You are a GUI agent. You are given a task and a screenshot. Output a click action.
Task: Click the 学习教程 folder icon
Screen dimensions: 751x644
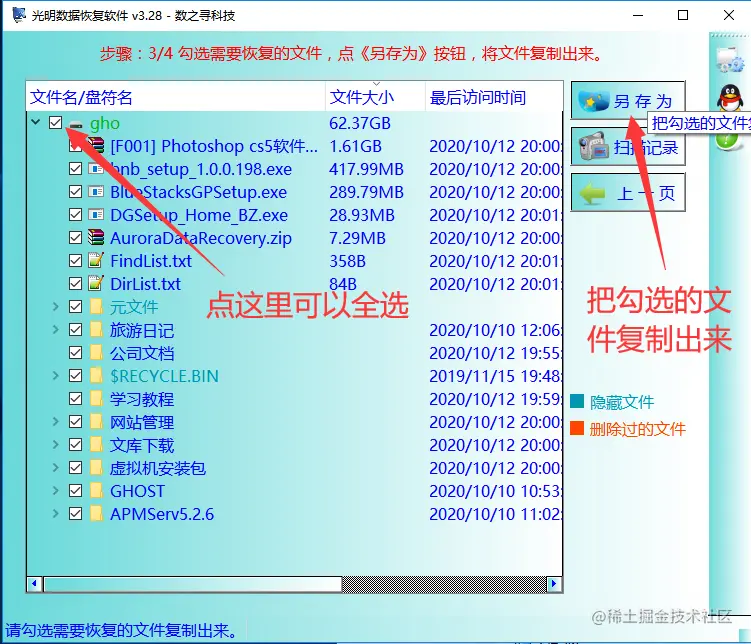pyautogui.click(x=96, y=398)
